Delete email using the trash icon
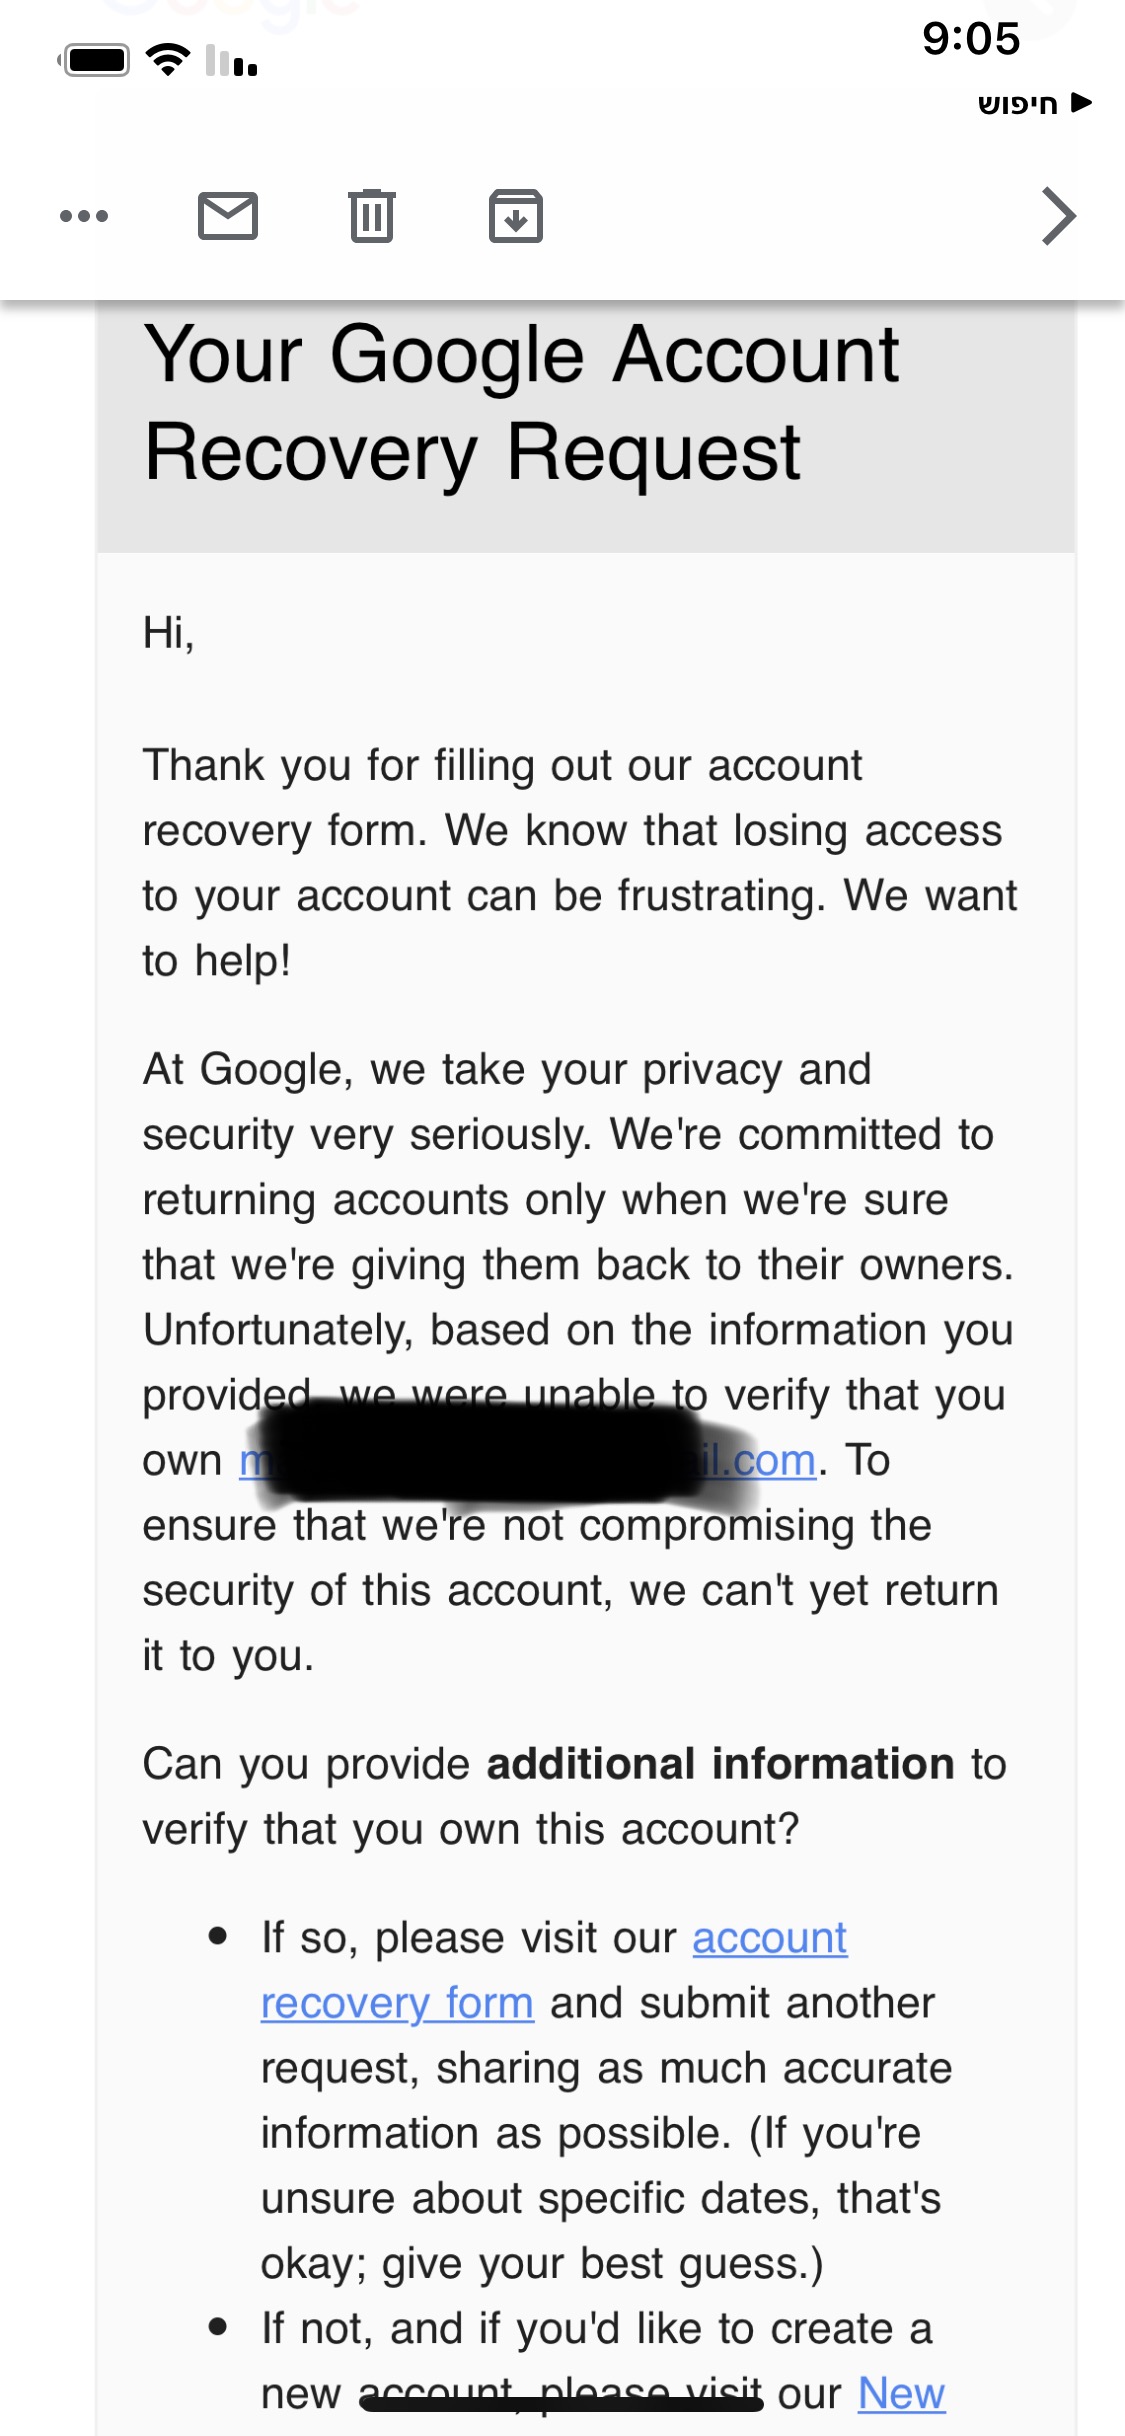Image resolution: width=1125 pixels, height=2436 pixels. coord(372,216)
